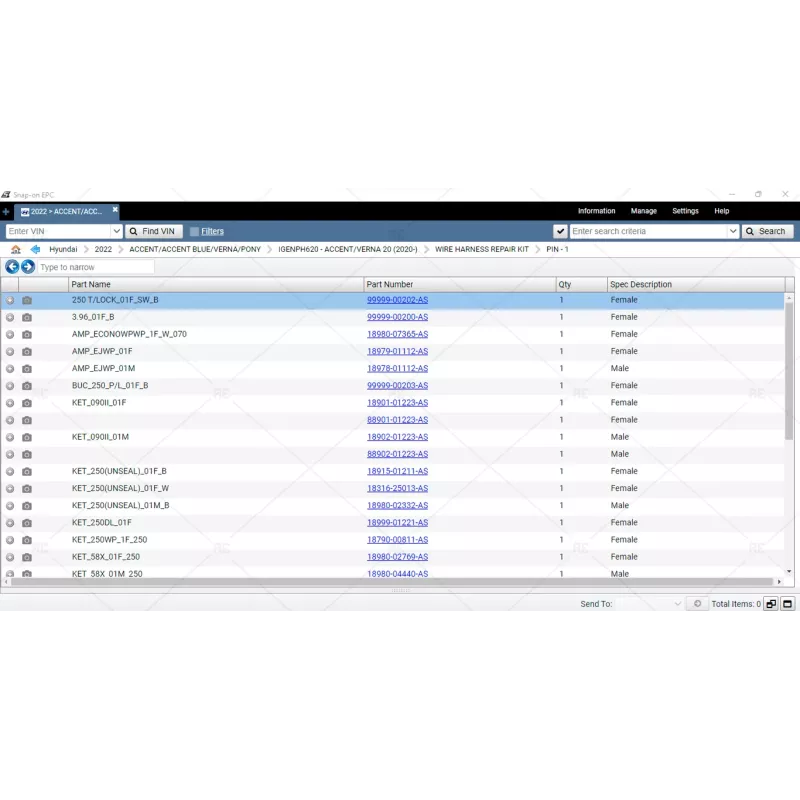Click the plus icon to open a new tab
The height and width of the screenshot is (800, 800).
click(x=8, y=211)
